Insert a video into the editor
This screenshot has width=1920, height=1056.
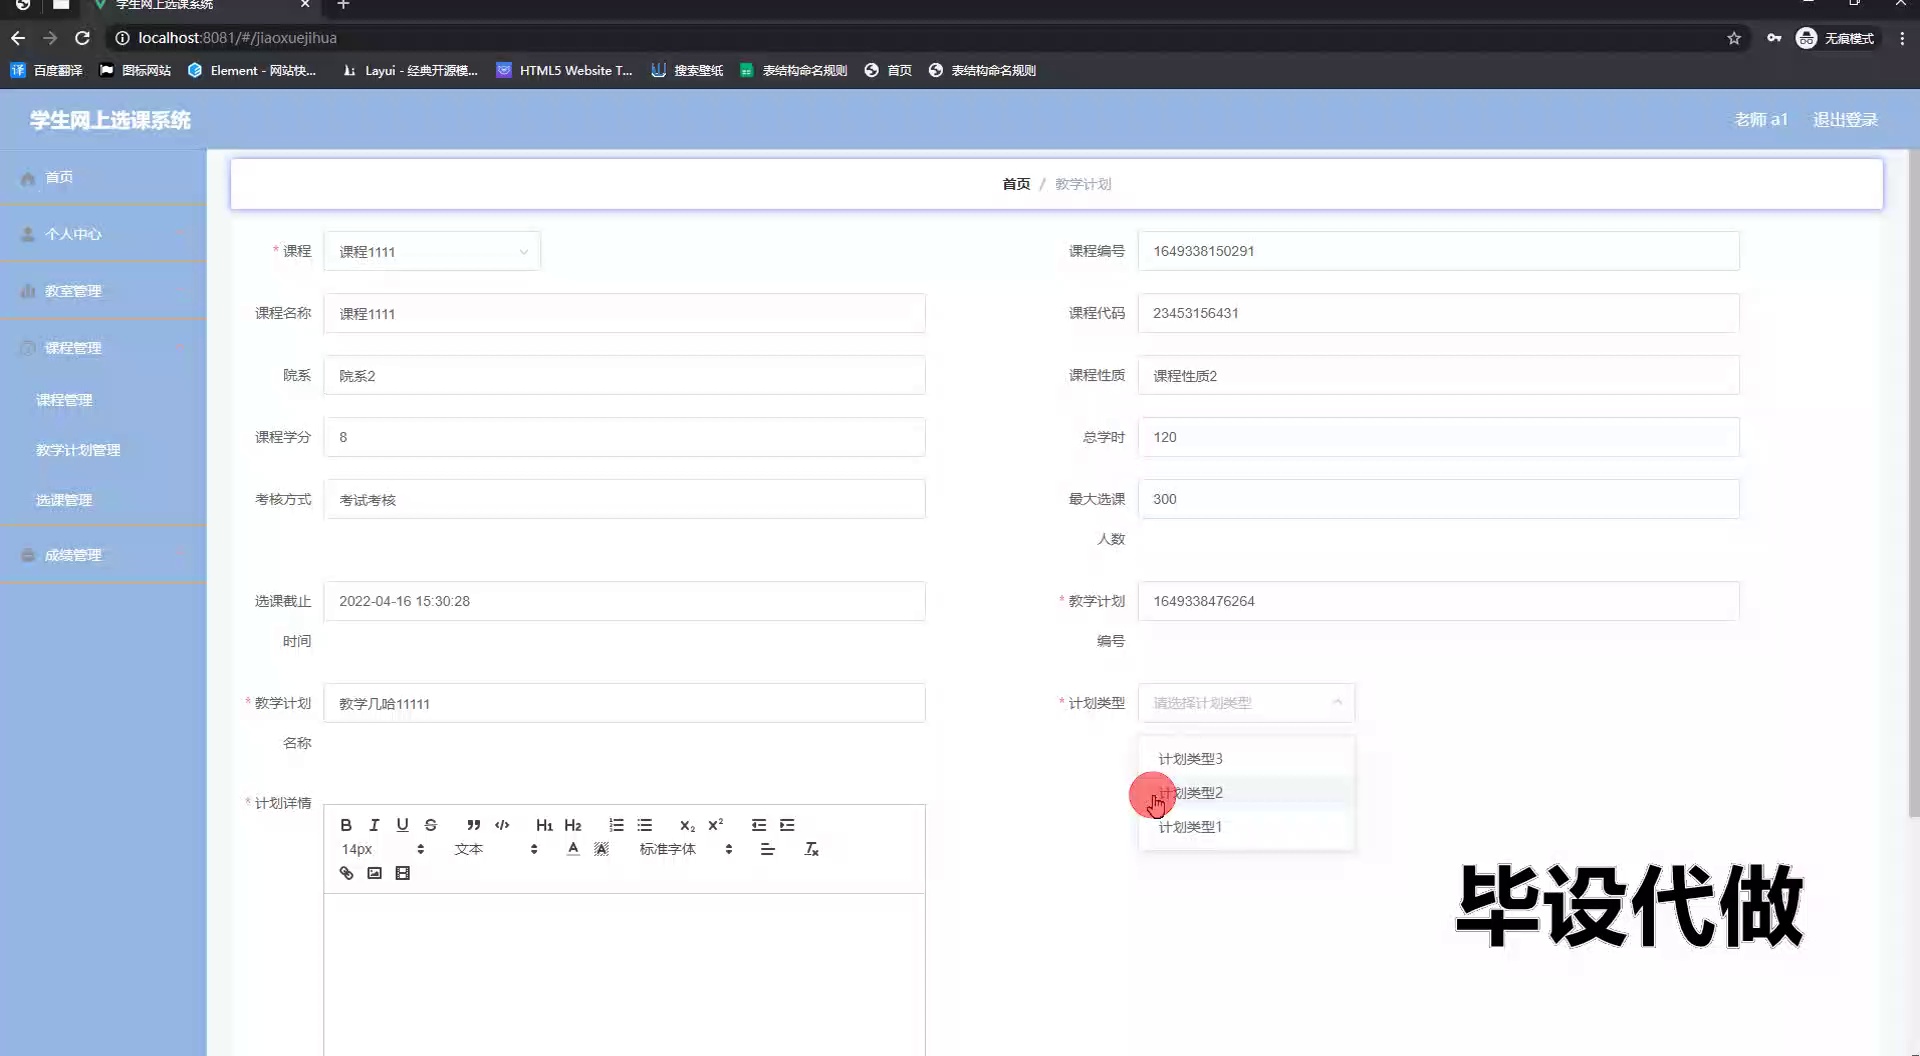point(402,873)
